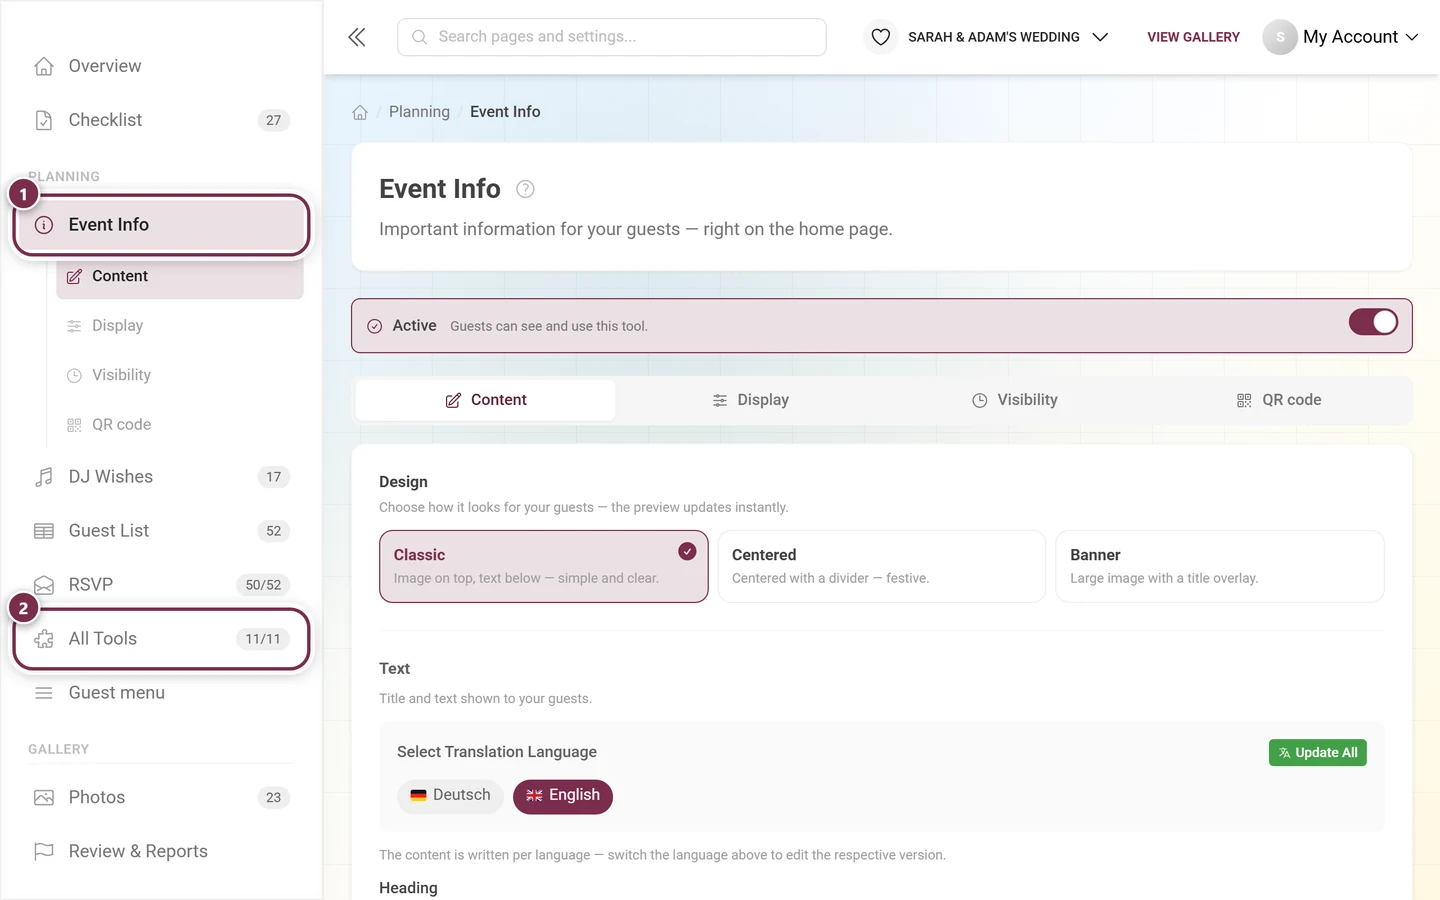Click the Review & Reports flag icon

44,851
